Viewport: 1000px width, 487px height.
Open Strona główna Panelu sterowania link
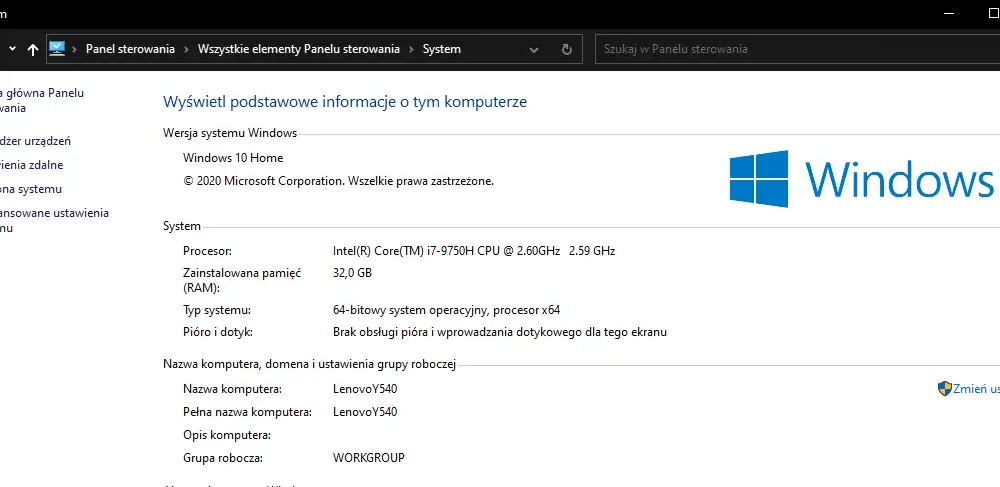click(x=42, y=100)
